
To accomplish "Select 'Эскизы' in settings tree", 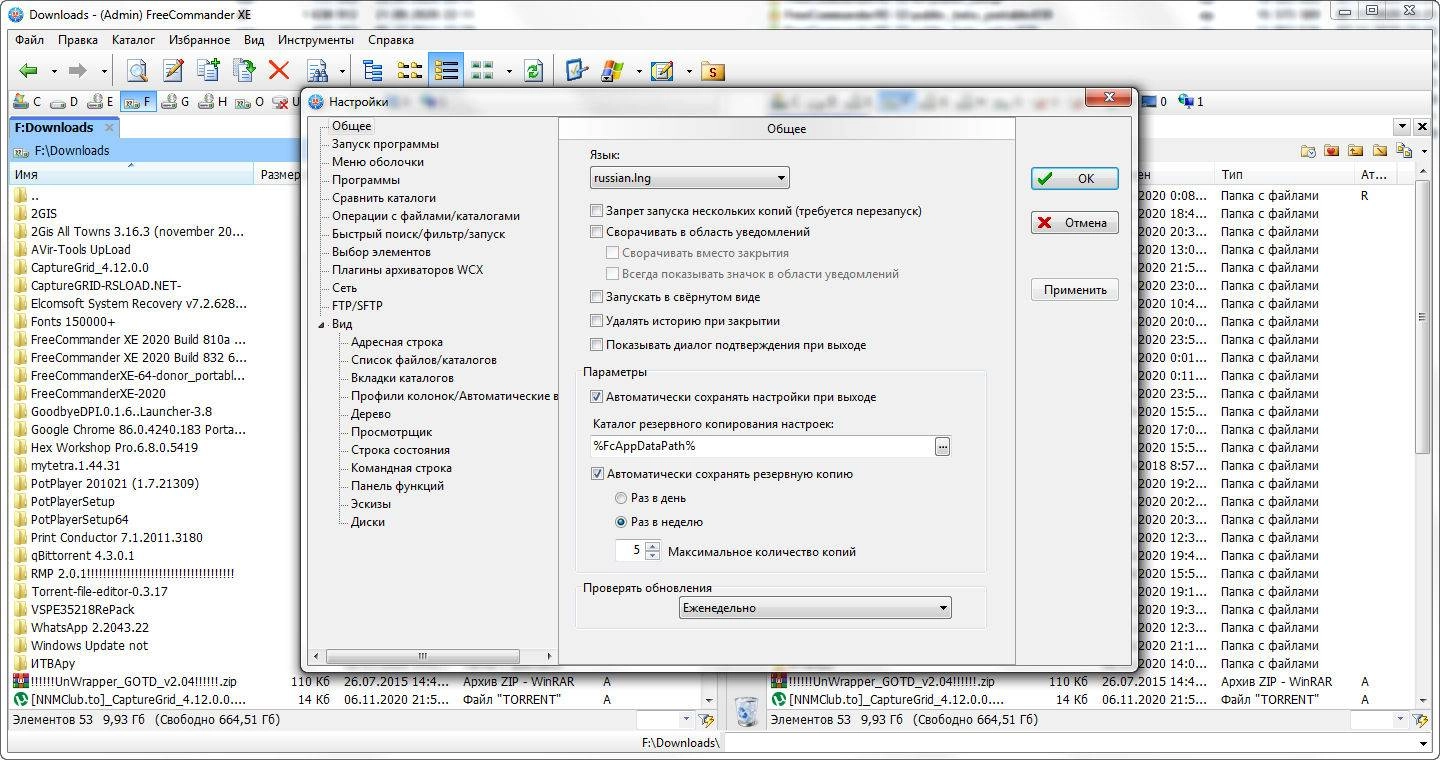I will coord(371,504).
